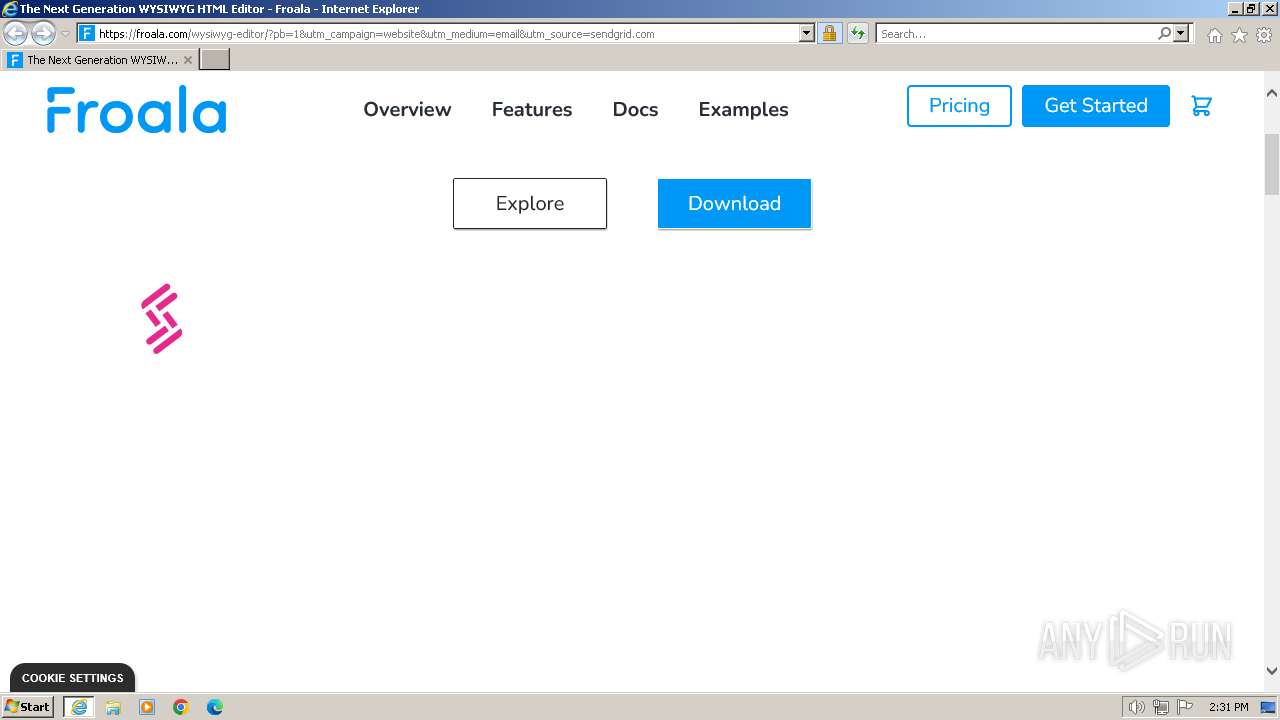The width and height of the screenshot is (1280, 720).
Task: Expand the address bar dropdown arrow
Action: [x=807, y=34]
